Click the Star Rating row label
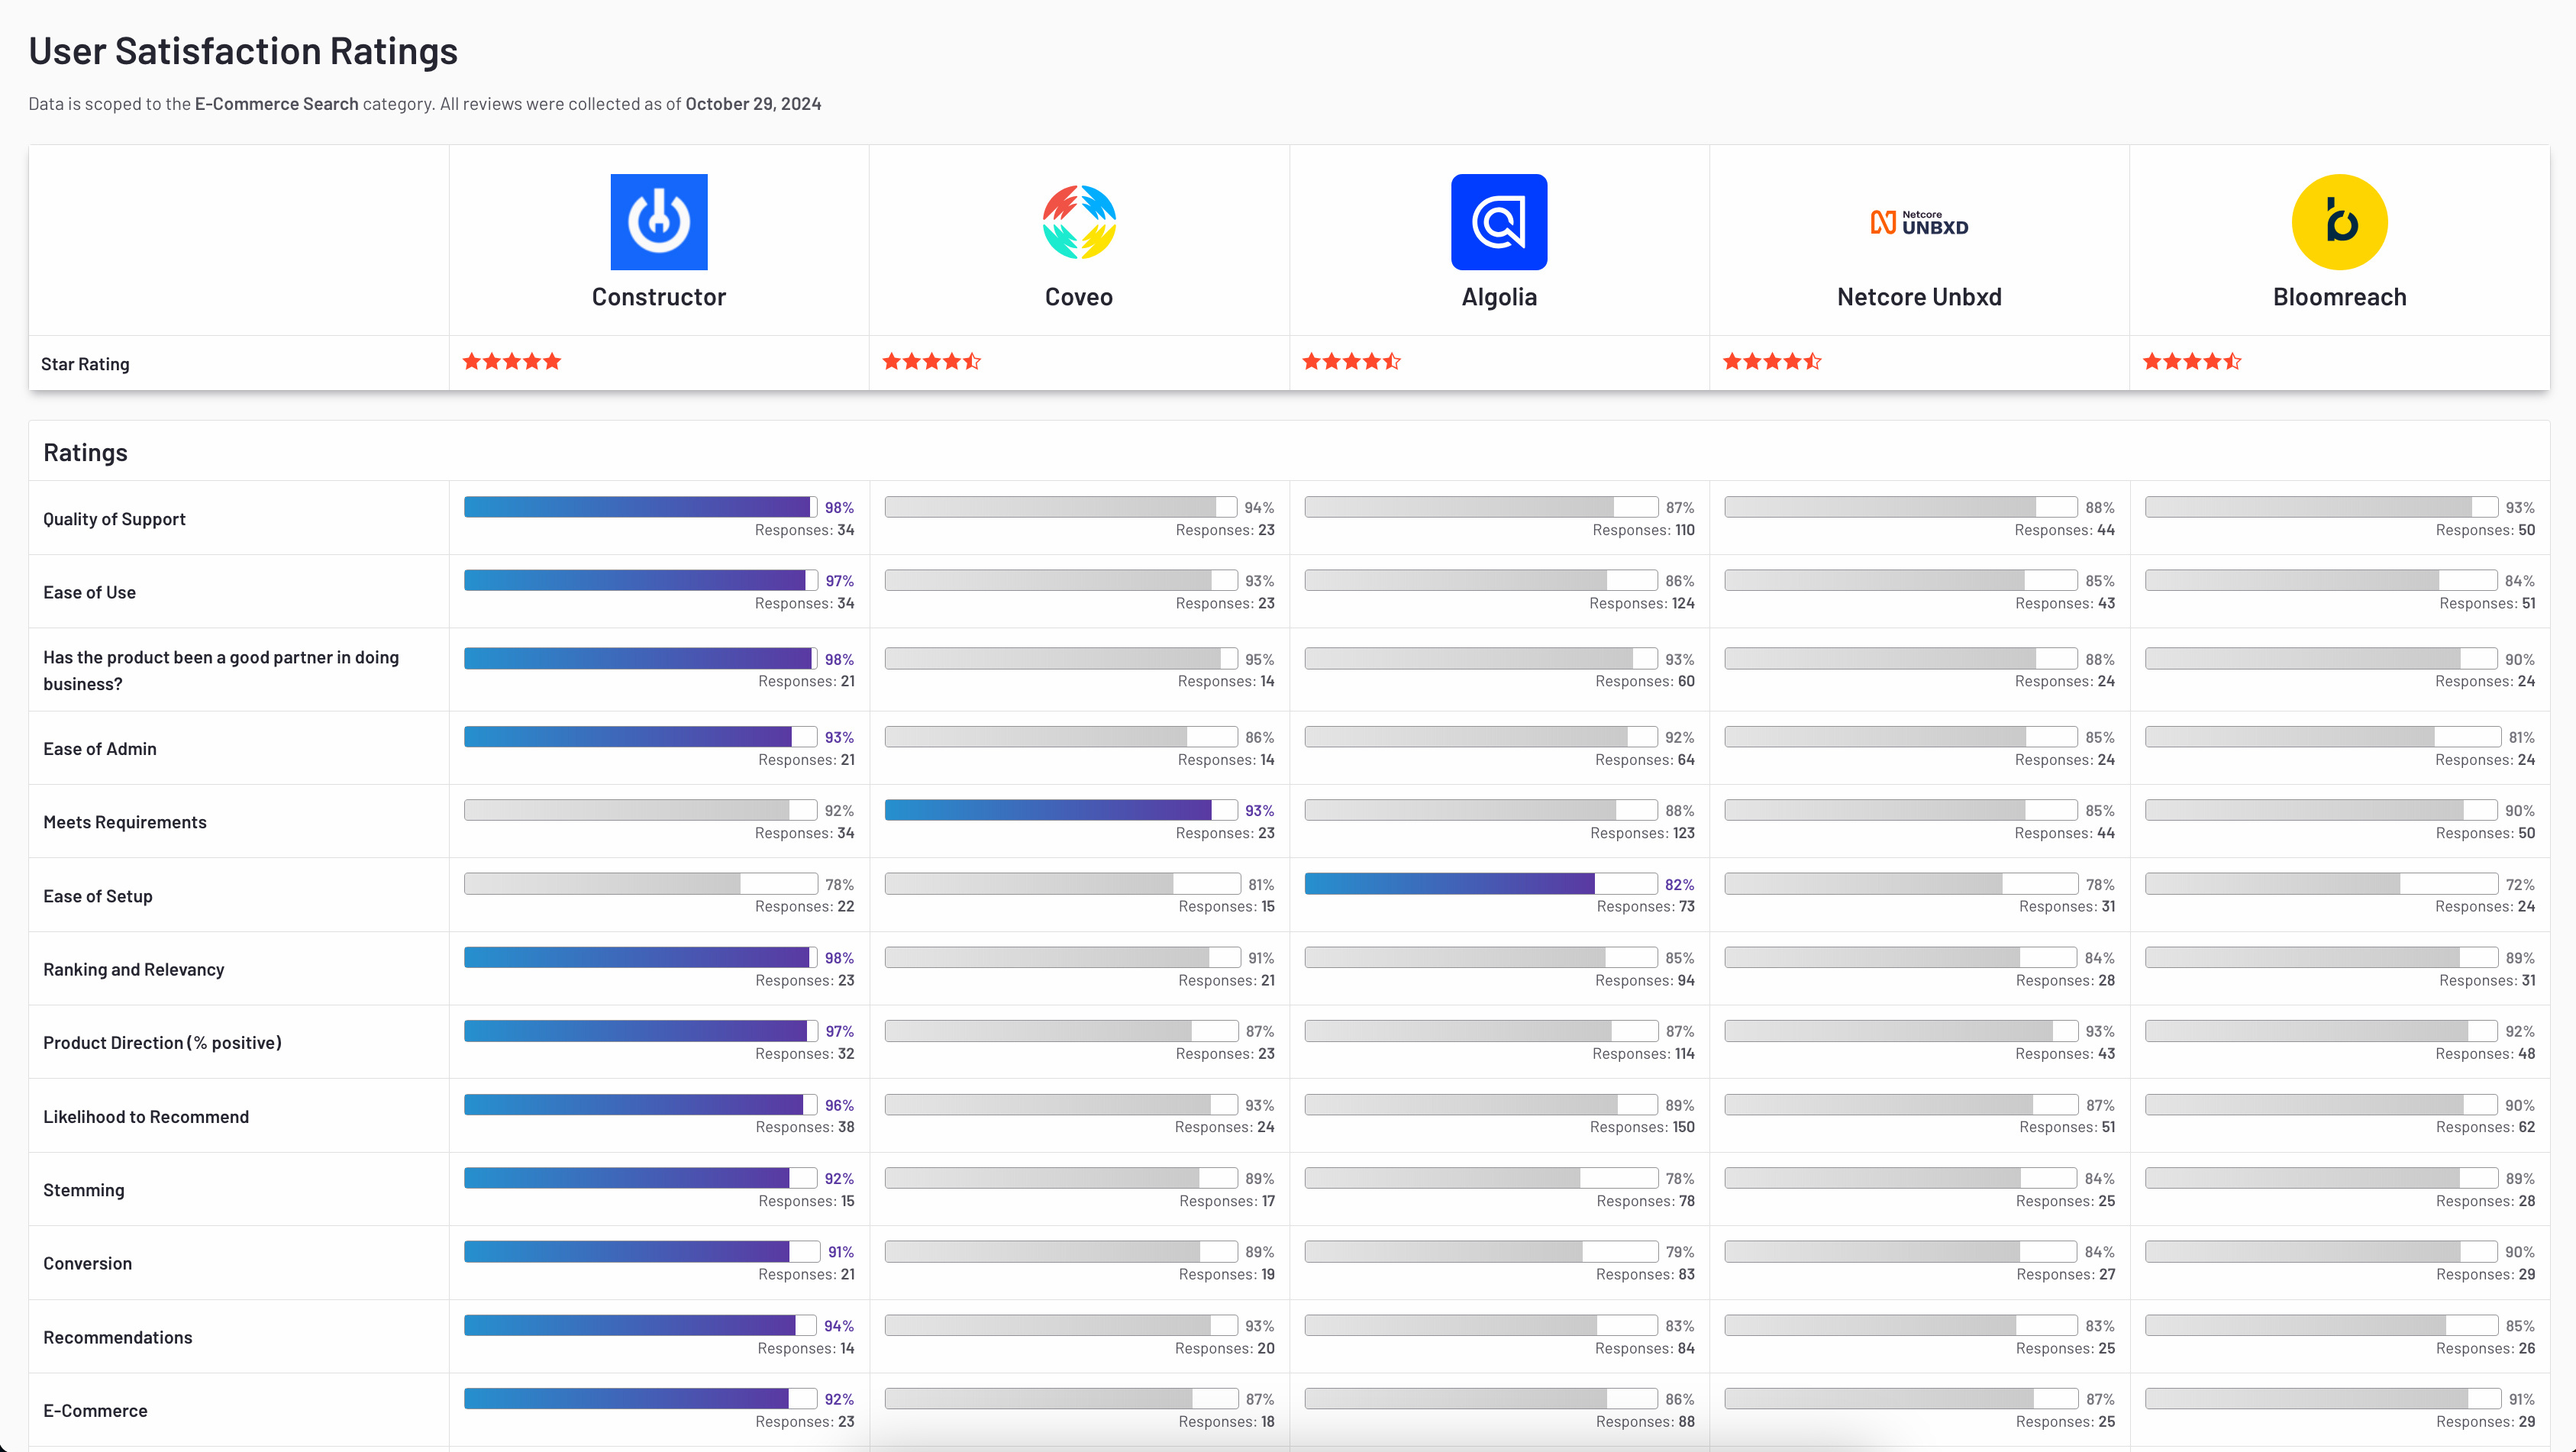 [85, 364]
